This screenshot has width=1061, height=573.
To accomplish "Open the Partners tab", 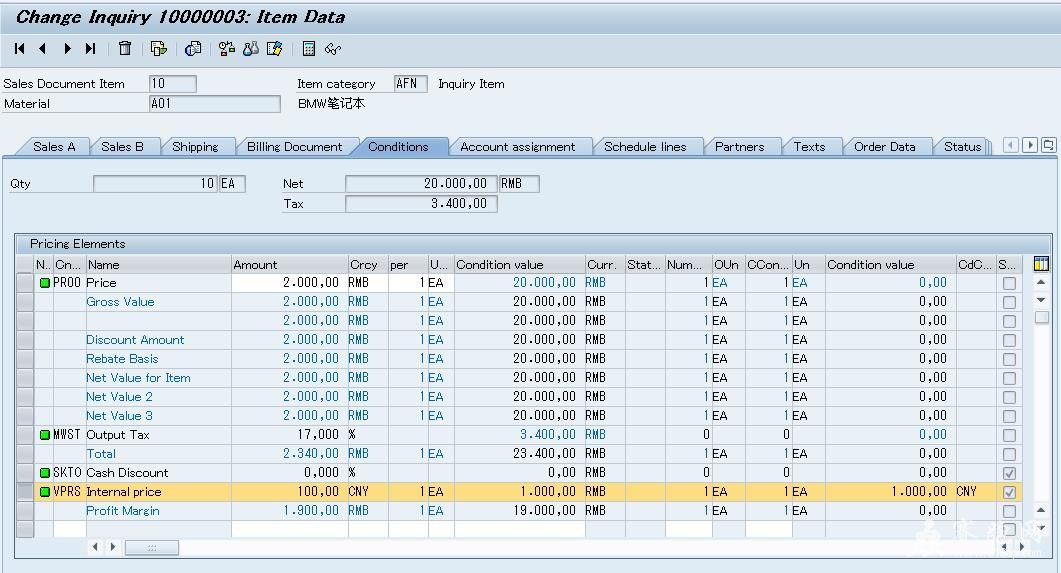I will pos(740,147).
